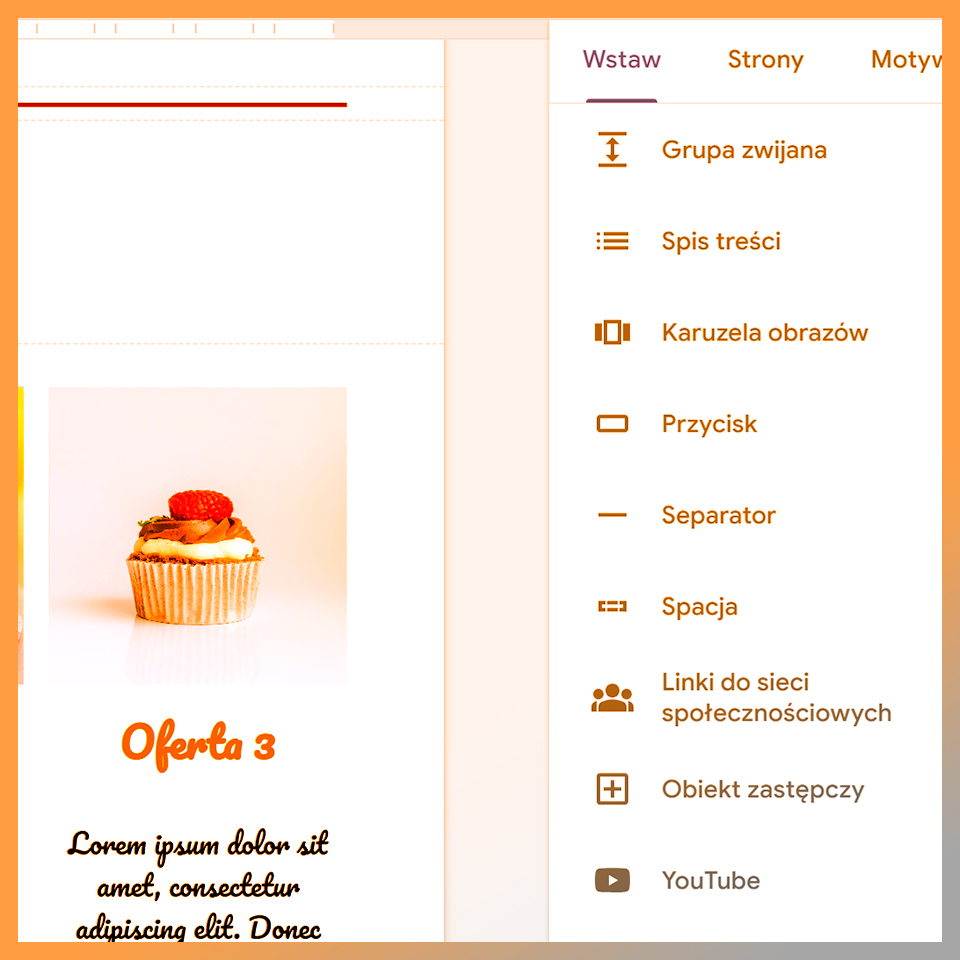
Task: Click the Spis treści list icon
Action: pos(612,241)
